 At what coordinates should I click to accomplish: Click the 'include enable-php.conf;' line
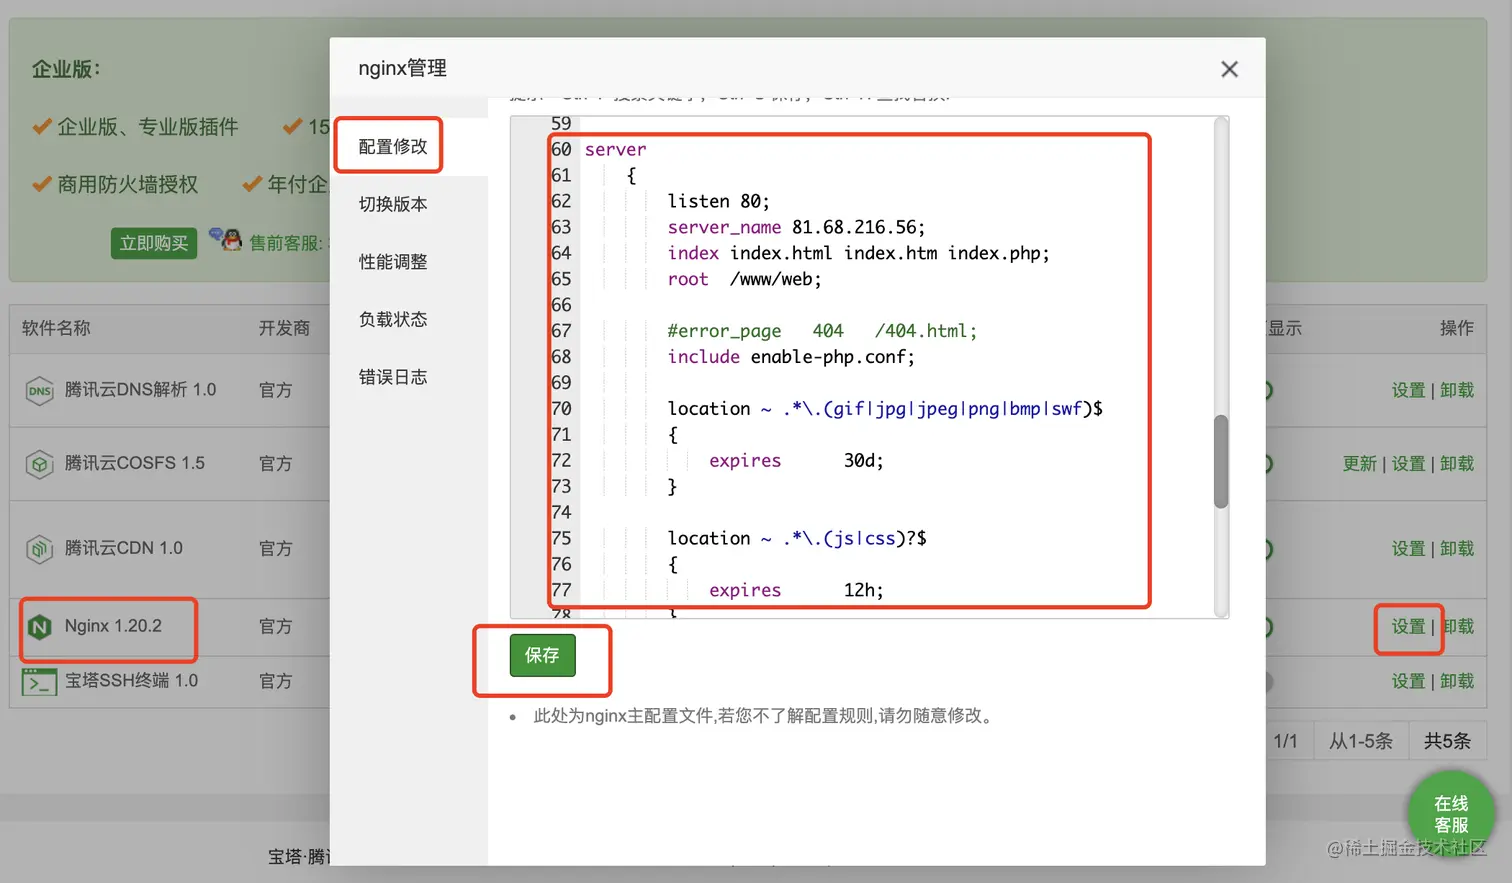point(791,357)
